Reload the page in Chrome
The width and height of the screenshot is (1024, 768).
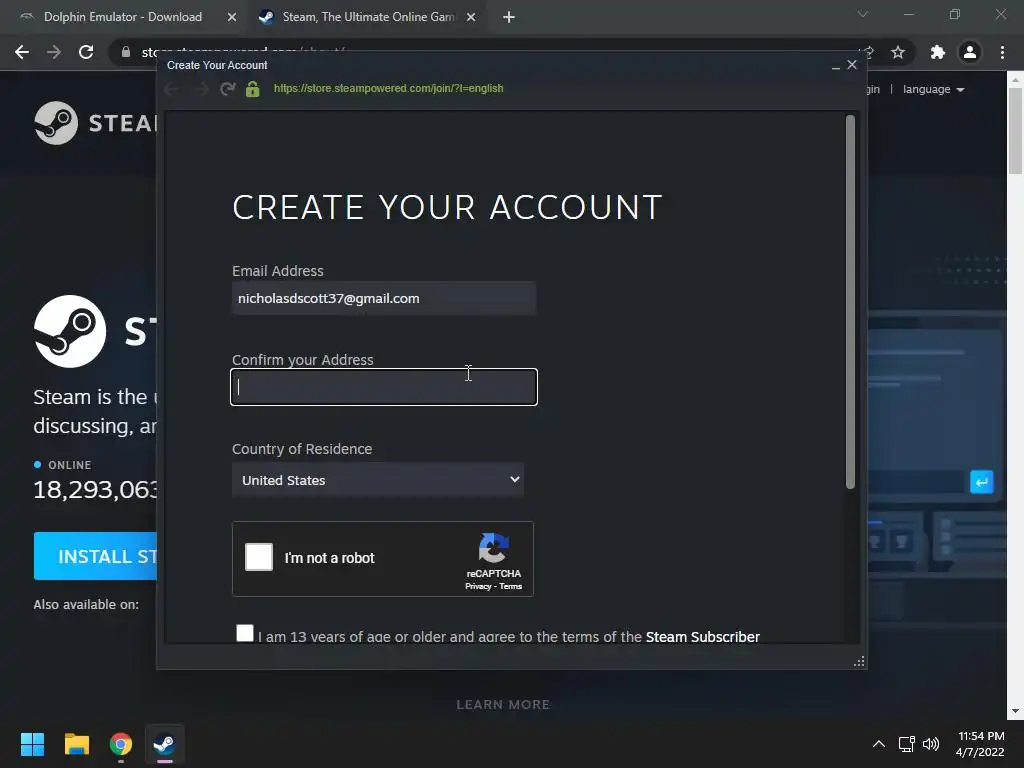pyautogui.click(x=86, y=52)
